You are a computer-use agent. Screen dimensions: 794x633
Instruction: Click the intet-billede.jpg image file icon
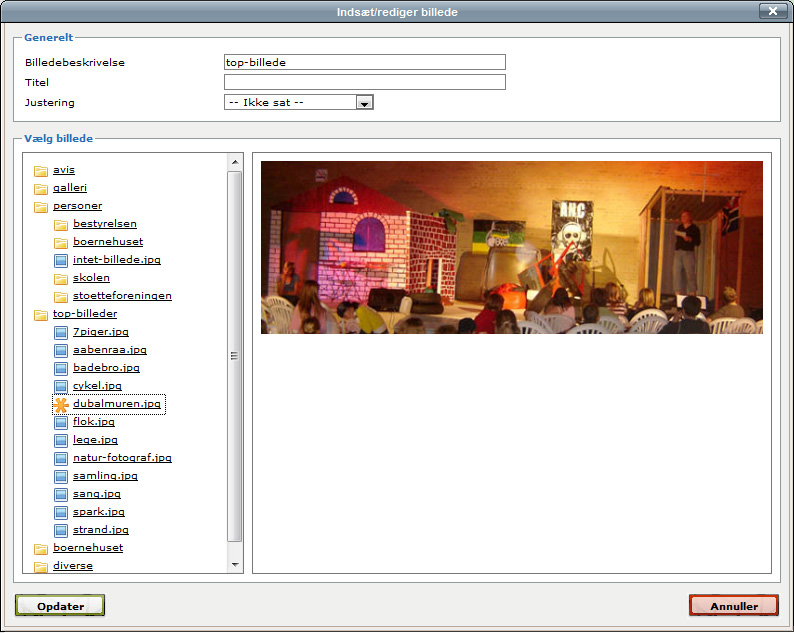61,260
